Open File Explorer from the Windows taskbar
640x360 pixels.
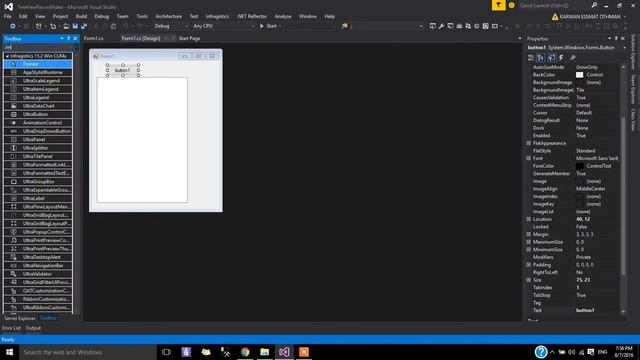pyautogui.click(x=264, y=352)
